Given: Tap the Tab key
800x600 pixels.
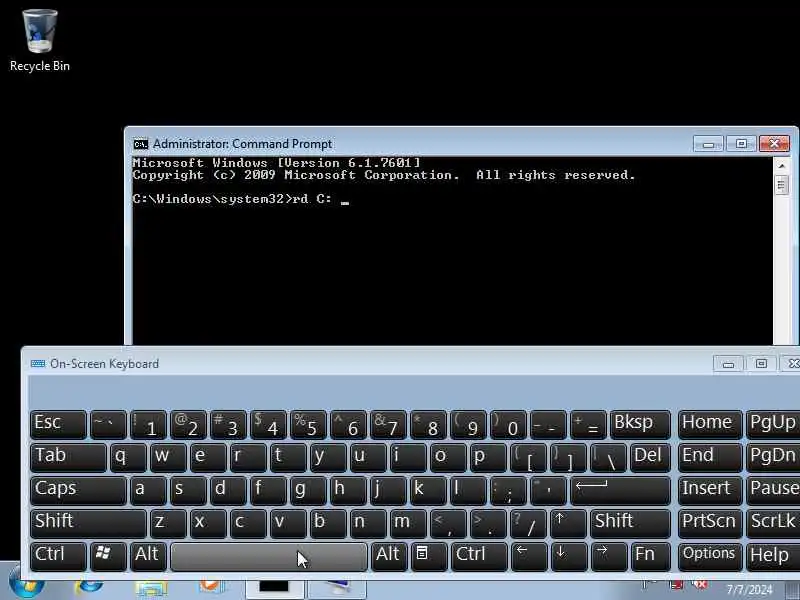Looking at the screenshot, I should pyautogui.click(x=68, y=458).
